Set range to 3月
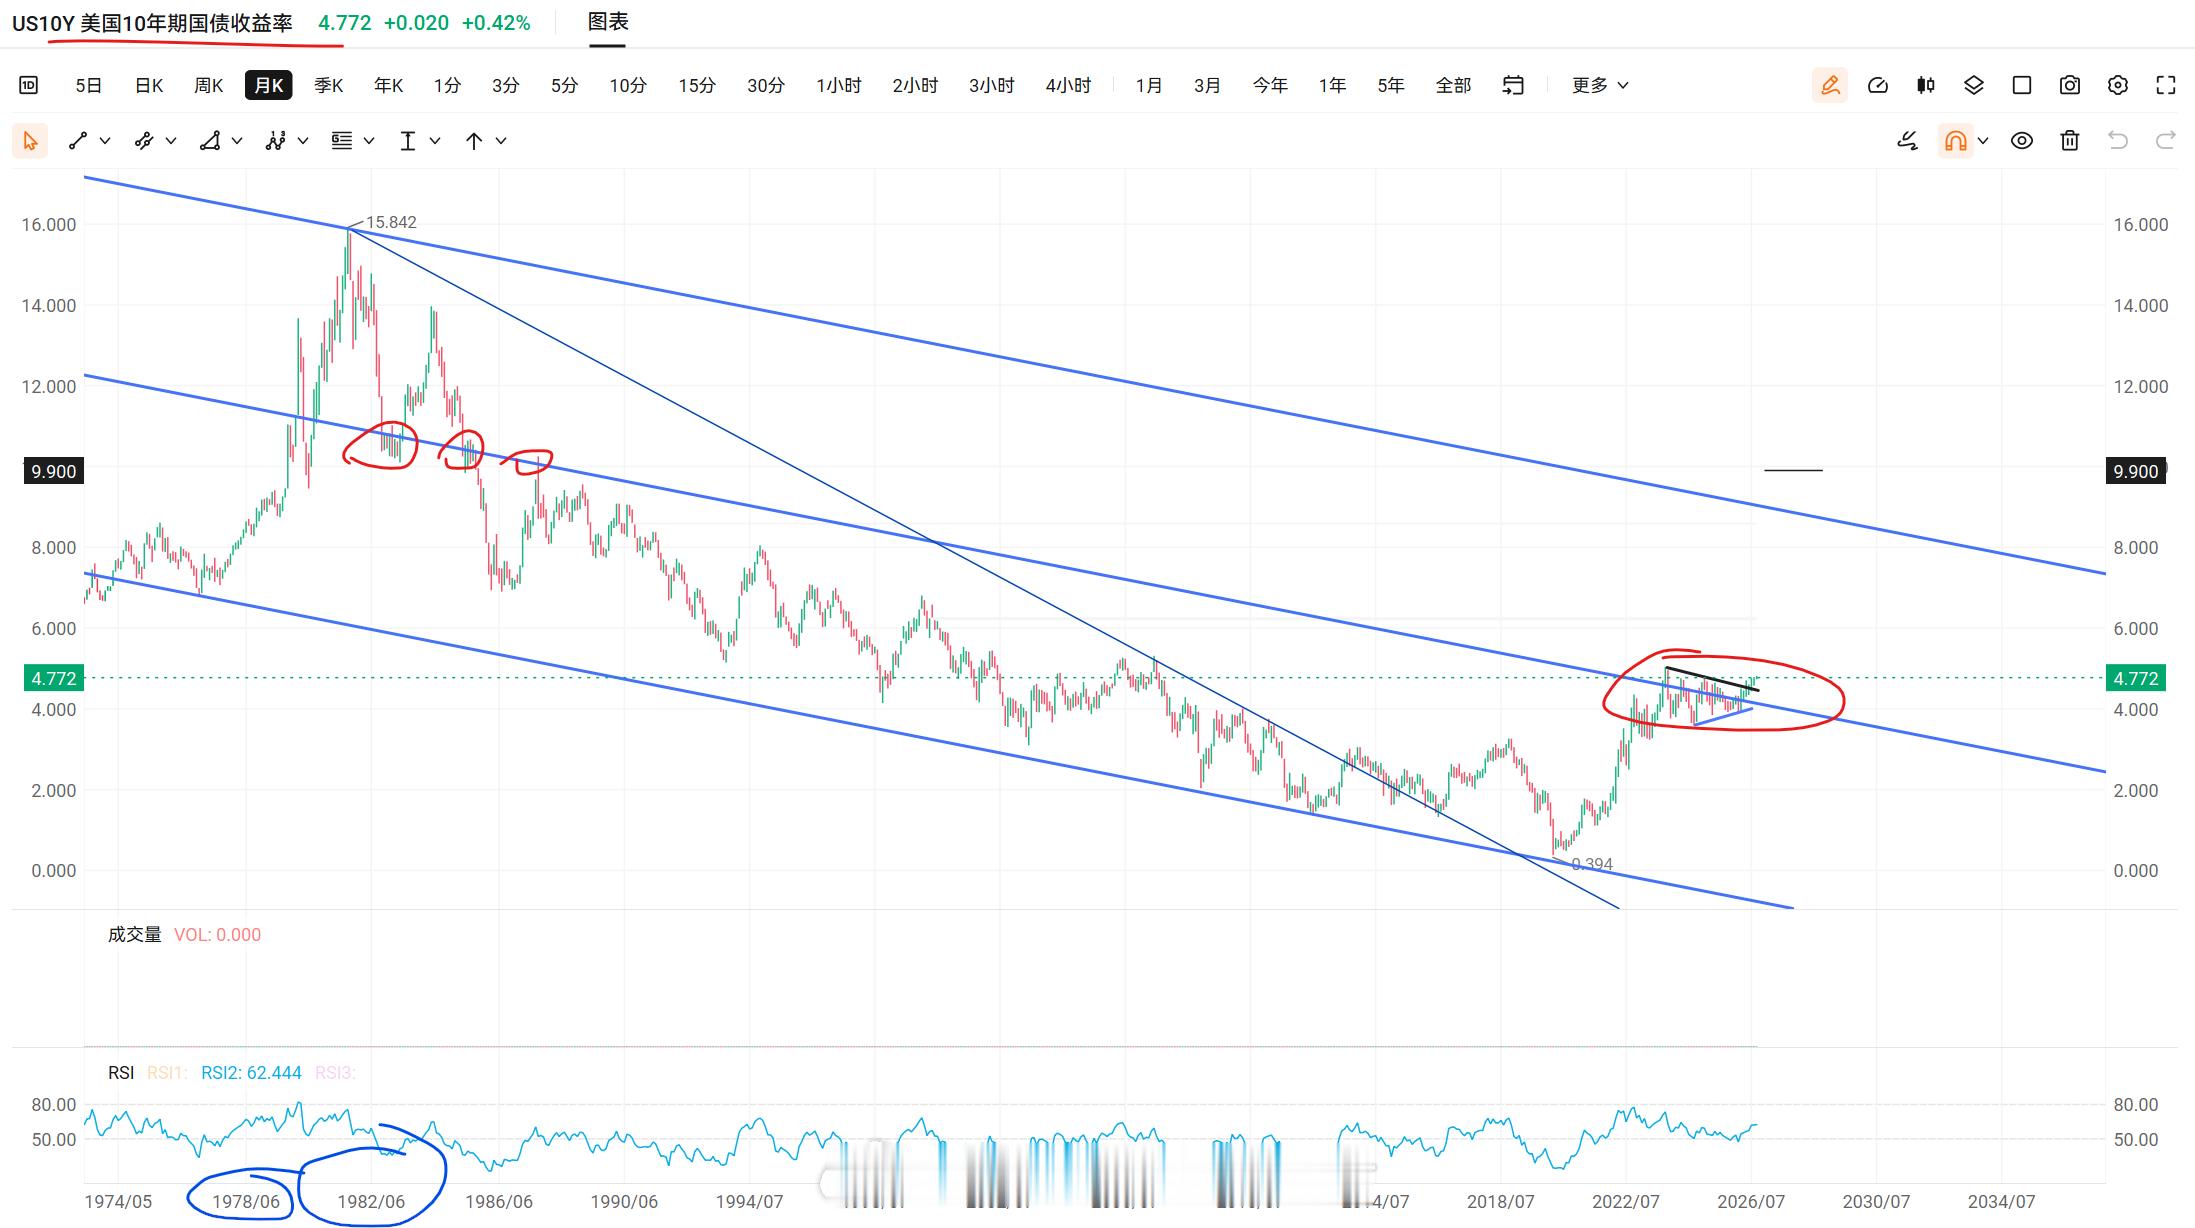The height and width of the screenshot is (1228, 2195). pyautogui.click(x=1208, y=85)
